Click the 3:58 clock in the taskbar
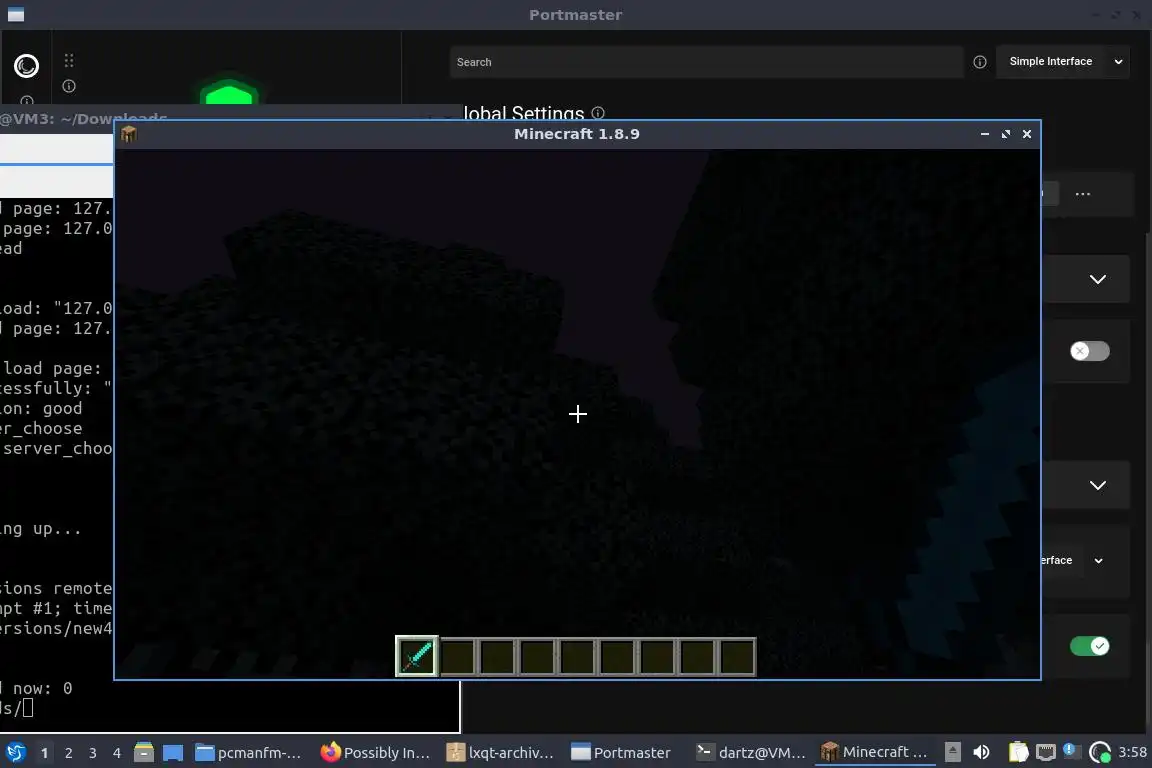The image size is (1152, 768). [1132, 752]
